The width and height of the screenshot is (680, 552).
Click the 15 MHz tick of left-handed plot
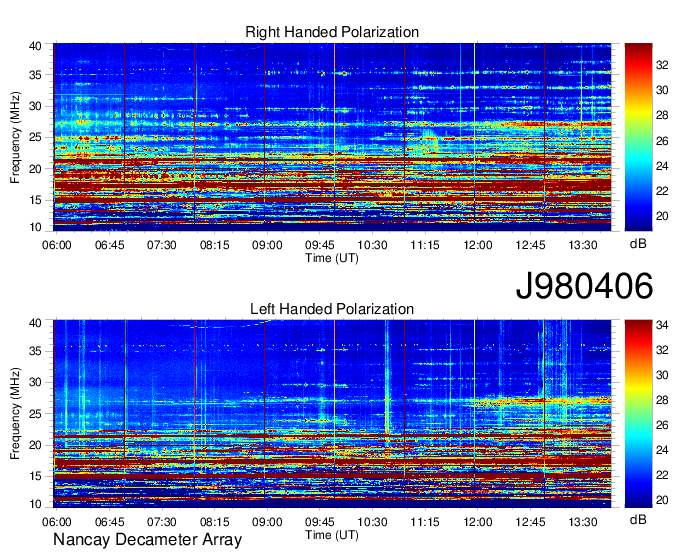pyautogui.click(x=35, y=476)
